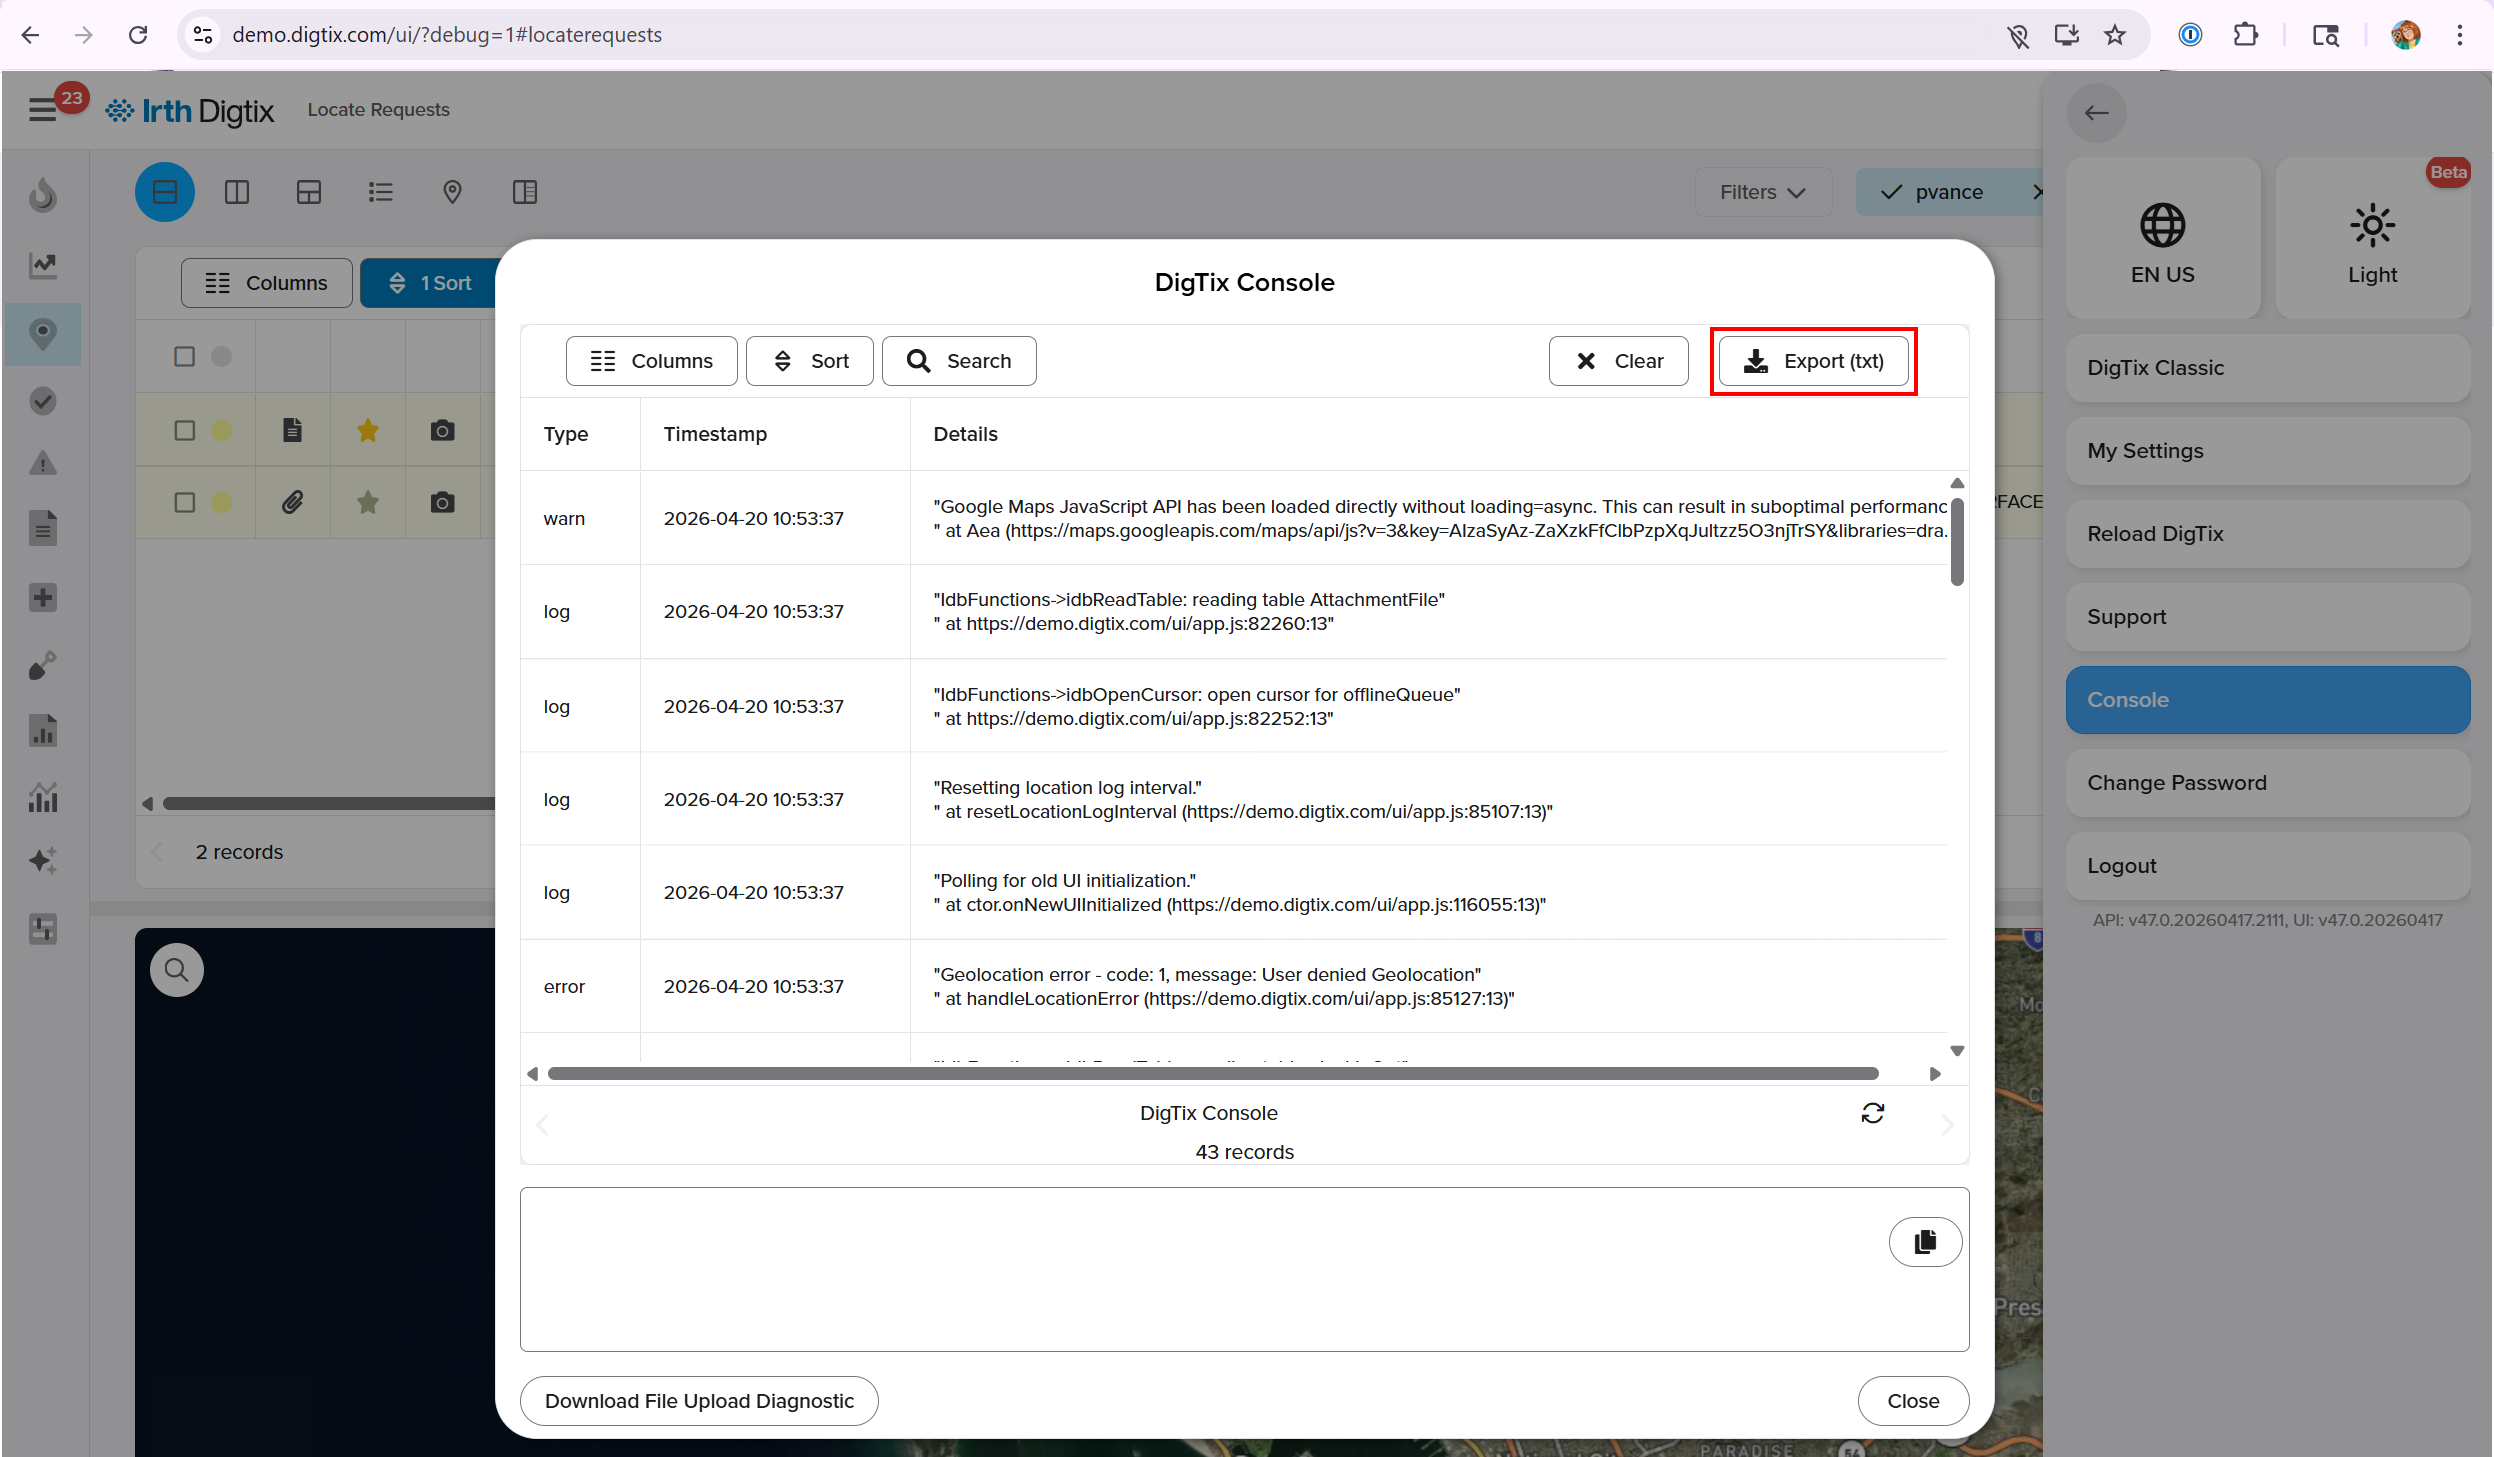Image resolution: width=2494 pixels, height=1457 pixels.
Task: Click the copy-to-clipboard icon in console
Action: click(x=1924, y=1241)
